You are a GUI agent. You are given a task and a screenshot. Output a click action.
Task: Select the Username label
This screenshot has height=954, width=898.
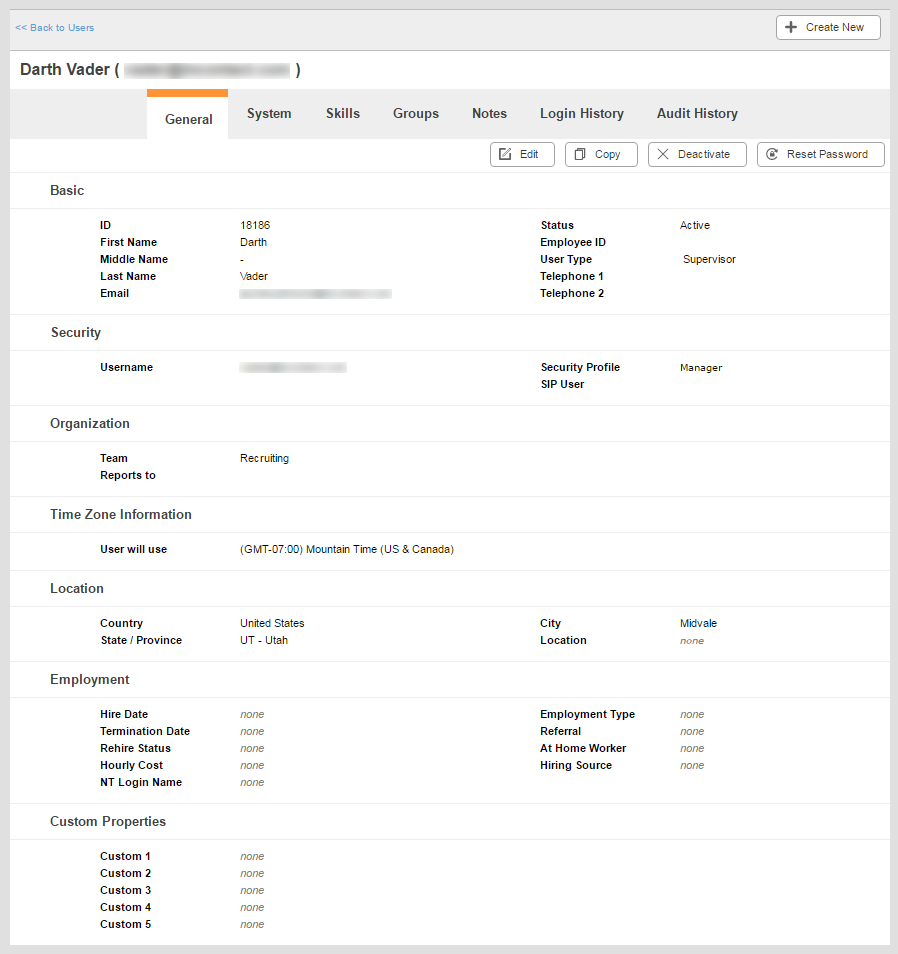[x=127, y=367]
